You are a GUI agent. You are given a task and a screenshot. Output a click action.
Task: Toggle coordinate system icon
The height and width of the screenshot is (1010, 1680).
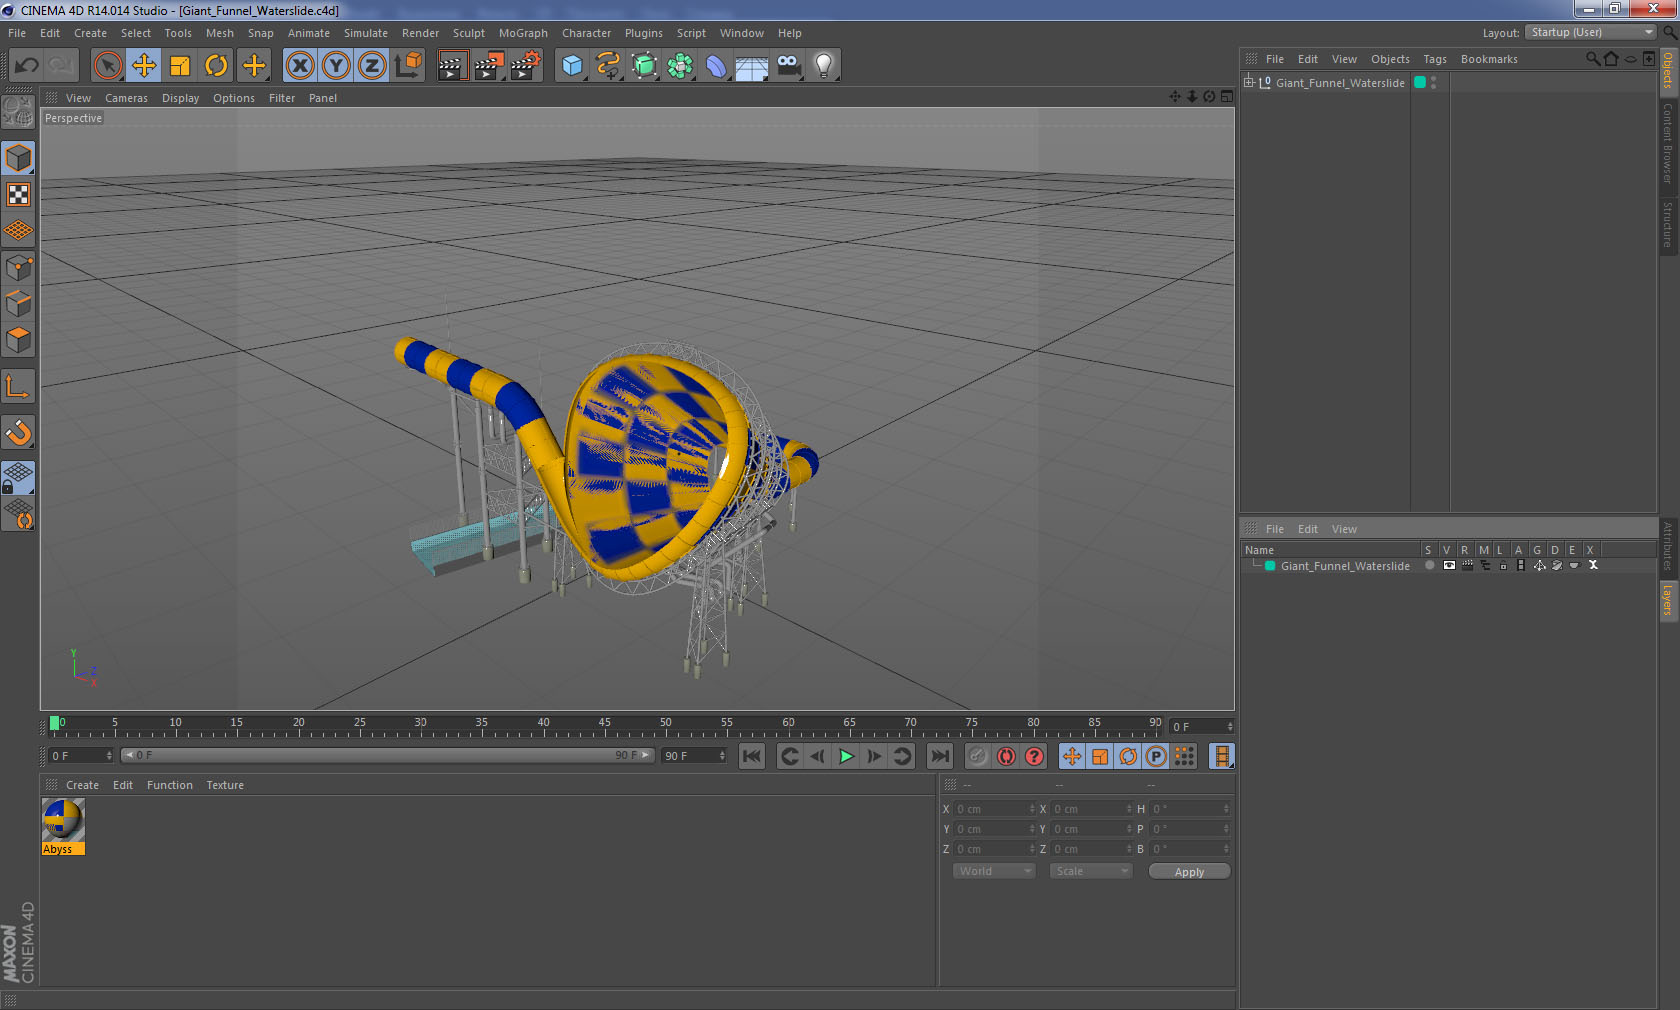tap(408, 66)
